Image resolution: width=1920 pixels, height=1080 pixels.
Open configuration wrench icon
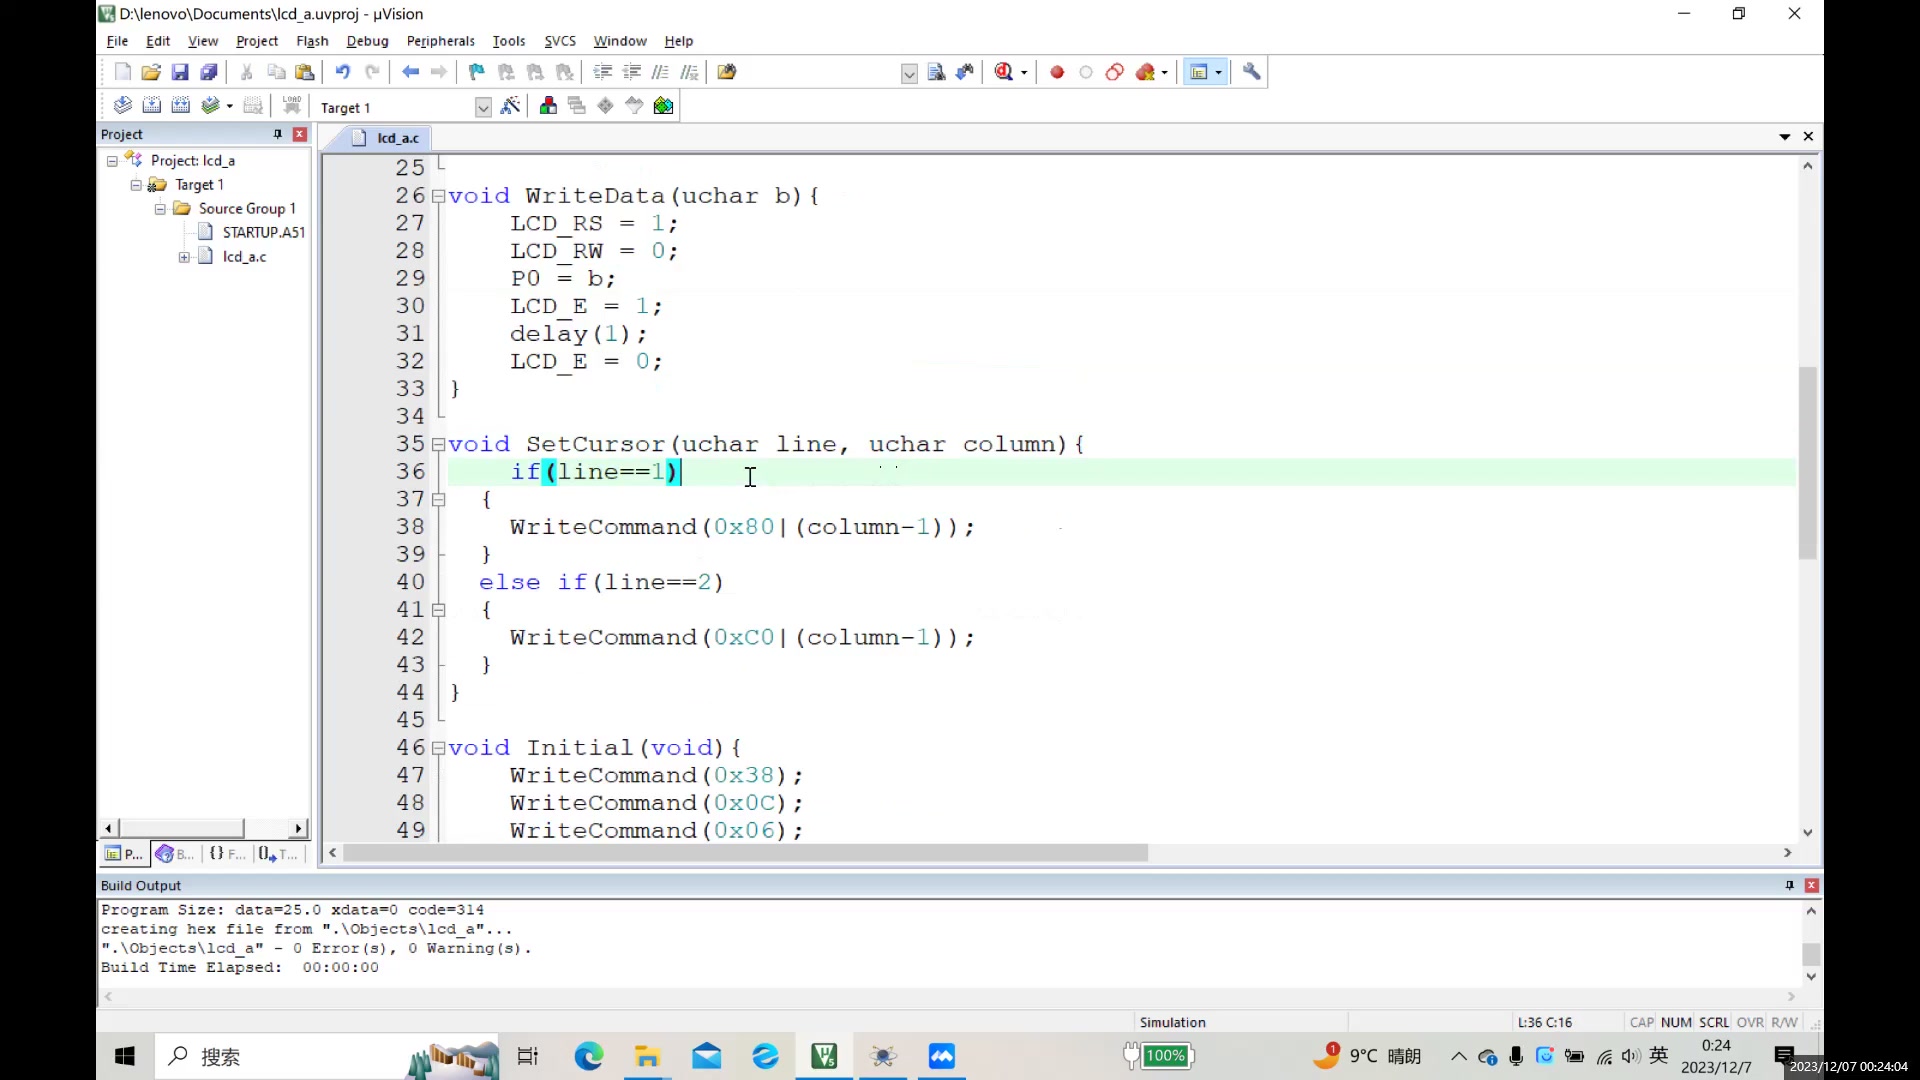1251,72
